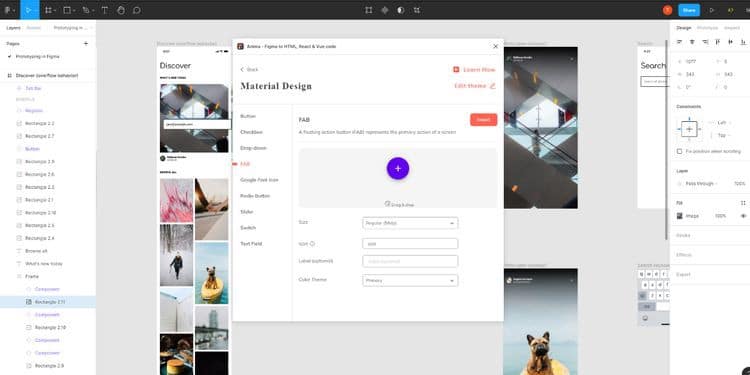The image size is (750, 375).
Task: Click the orange user avatar
Action: pyautogui.click(x=667, y=10)
